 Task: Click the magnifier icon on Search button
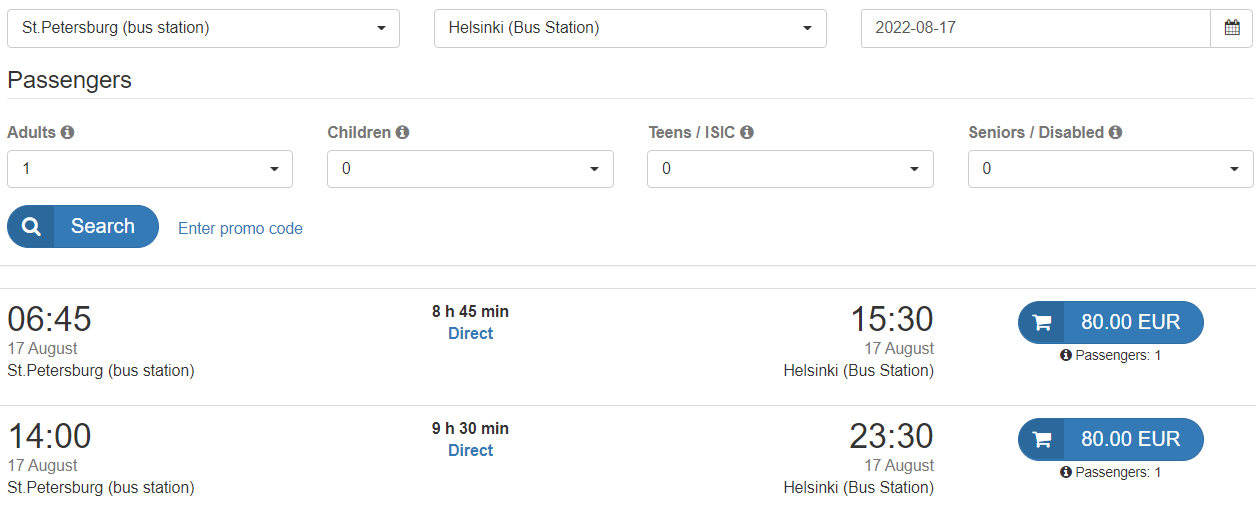tap(32, 227)
